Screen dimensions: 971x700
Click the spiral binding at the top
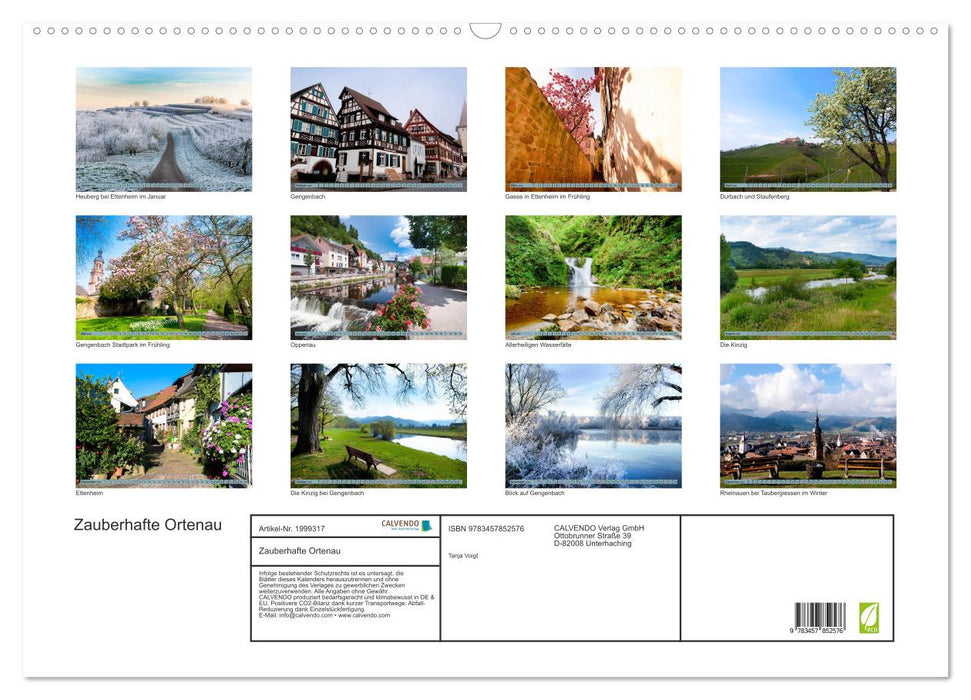coord(485,30)
